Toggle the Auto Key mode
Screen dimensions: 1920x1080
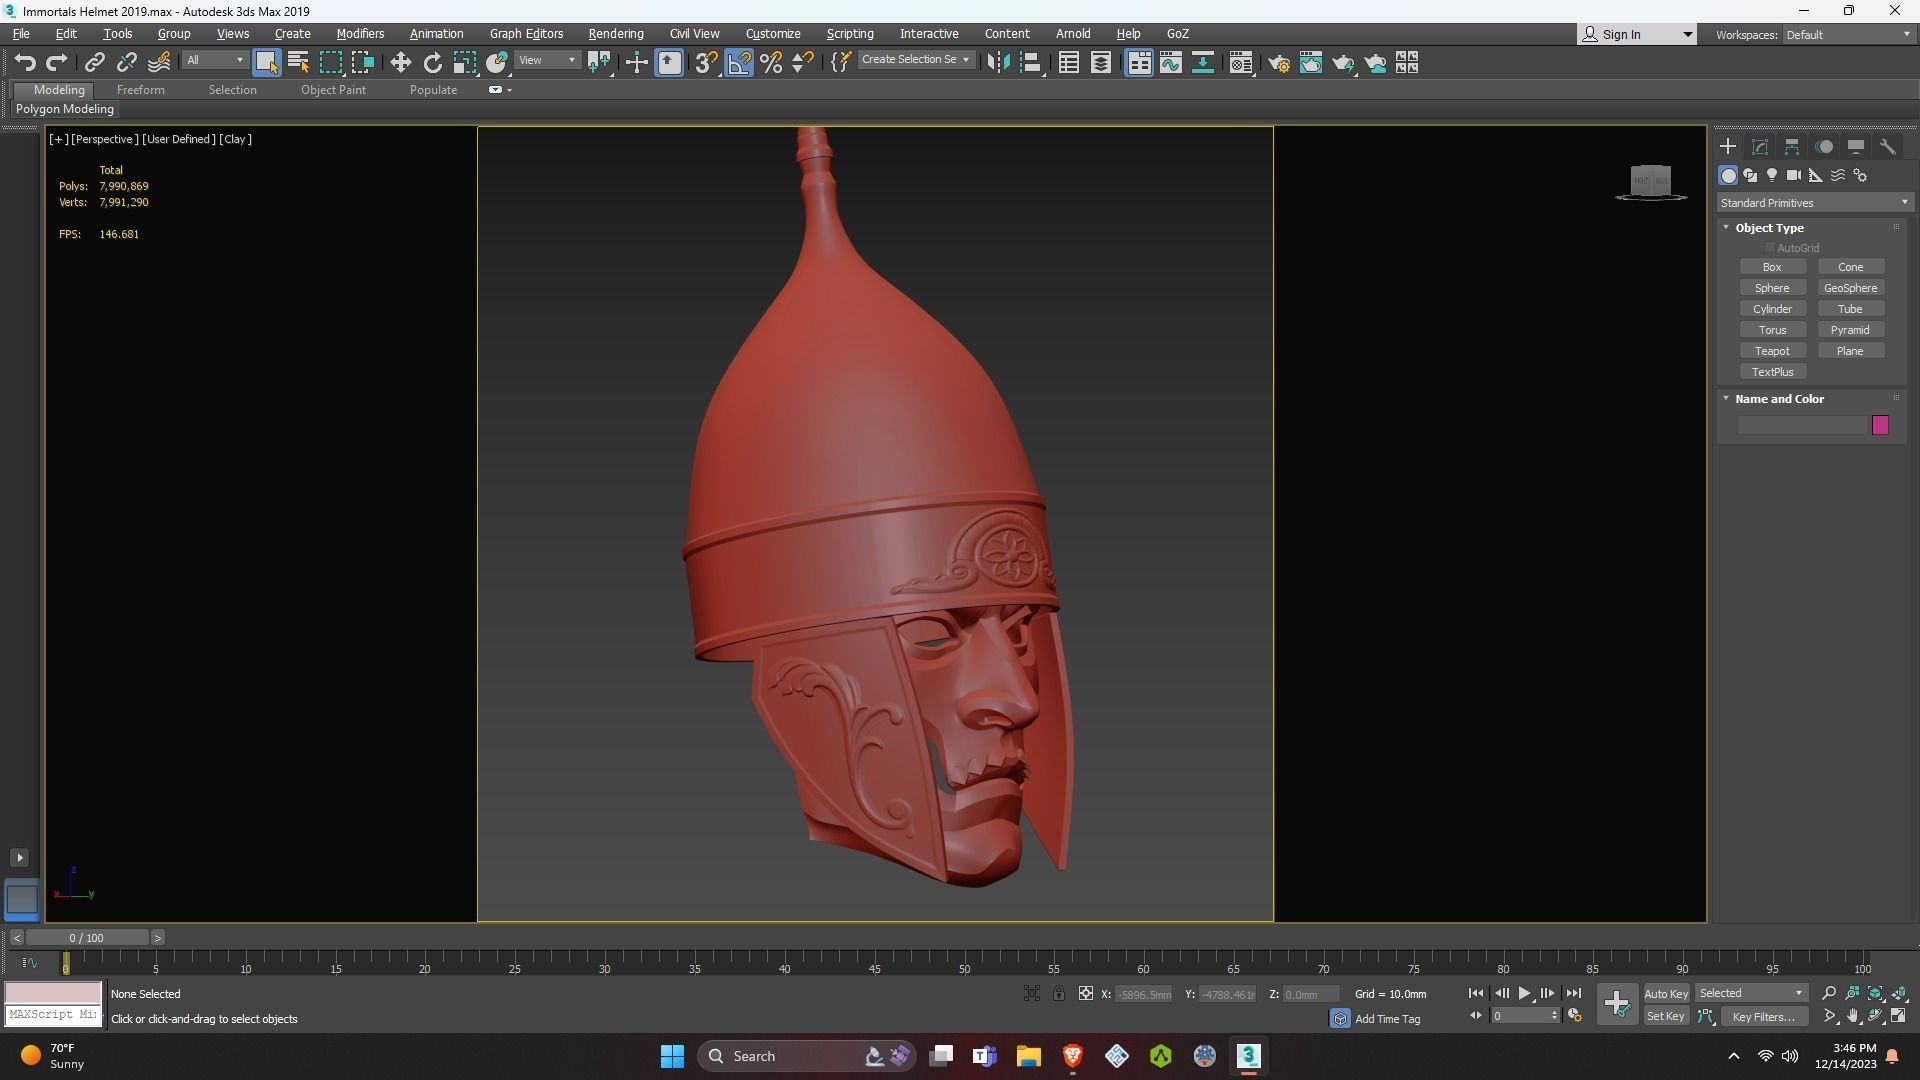[x=1665, y=994]
